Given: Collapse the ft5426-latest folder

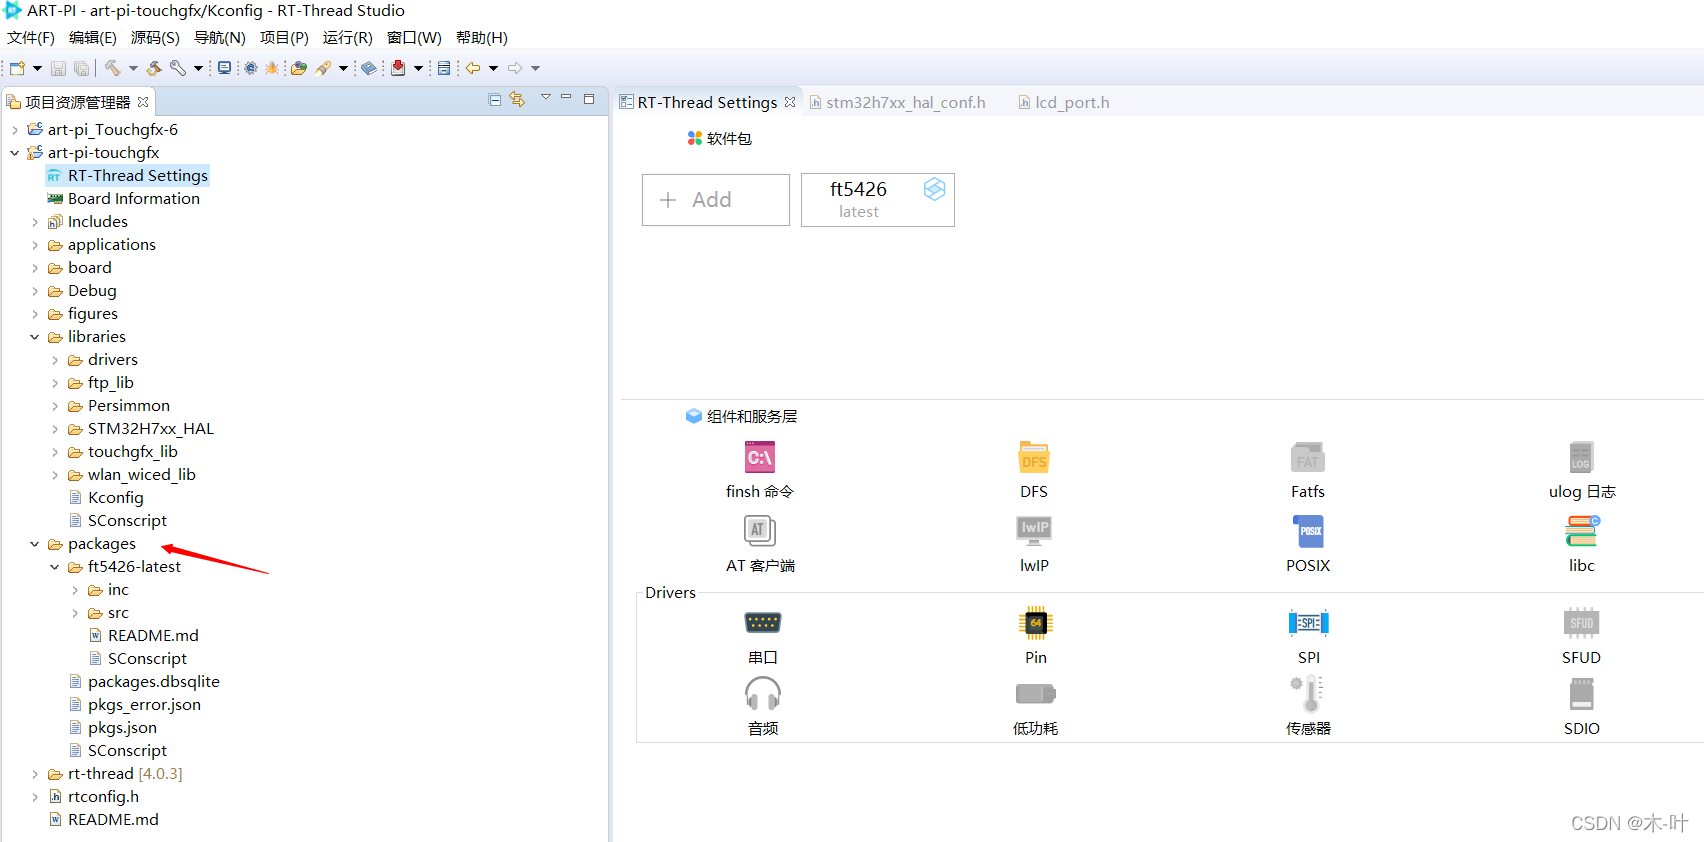Looking at the screenshot, I should [x=55, y=567].
